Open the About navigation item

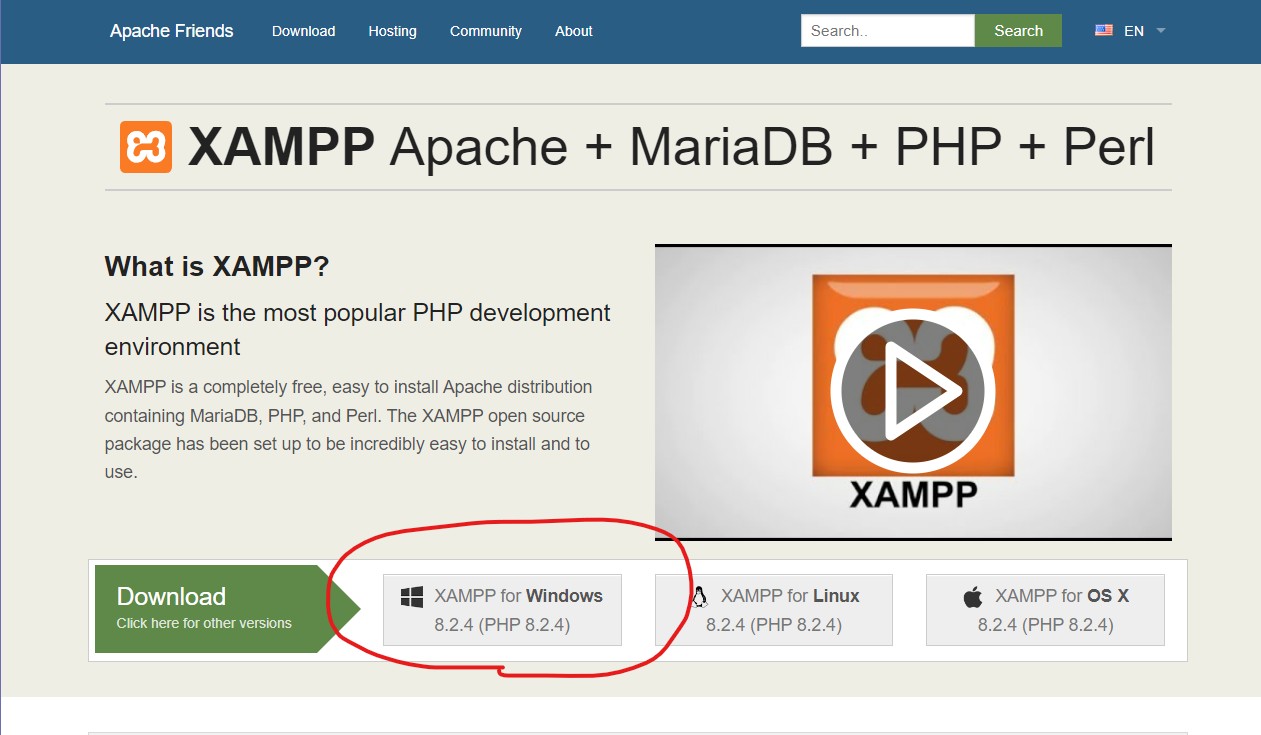pyautogui.click(x=573, y=31)
